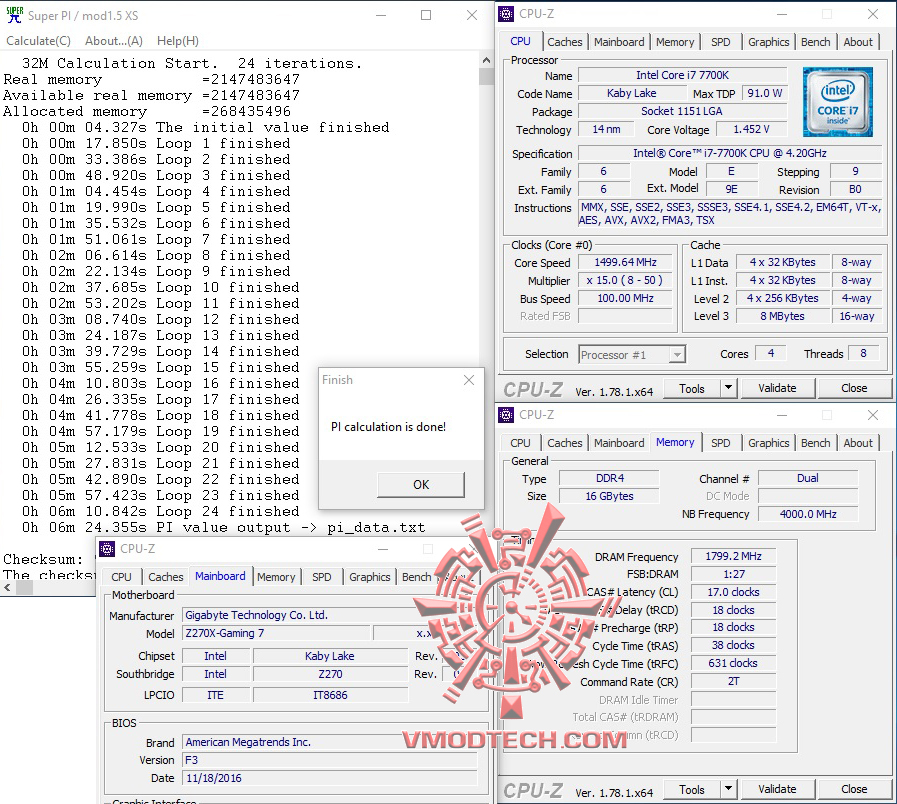Click DRAM Frequency value 1799.2 MHz

733,556
